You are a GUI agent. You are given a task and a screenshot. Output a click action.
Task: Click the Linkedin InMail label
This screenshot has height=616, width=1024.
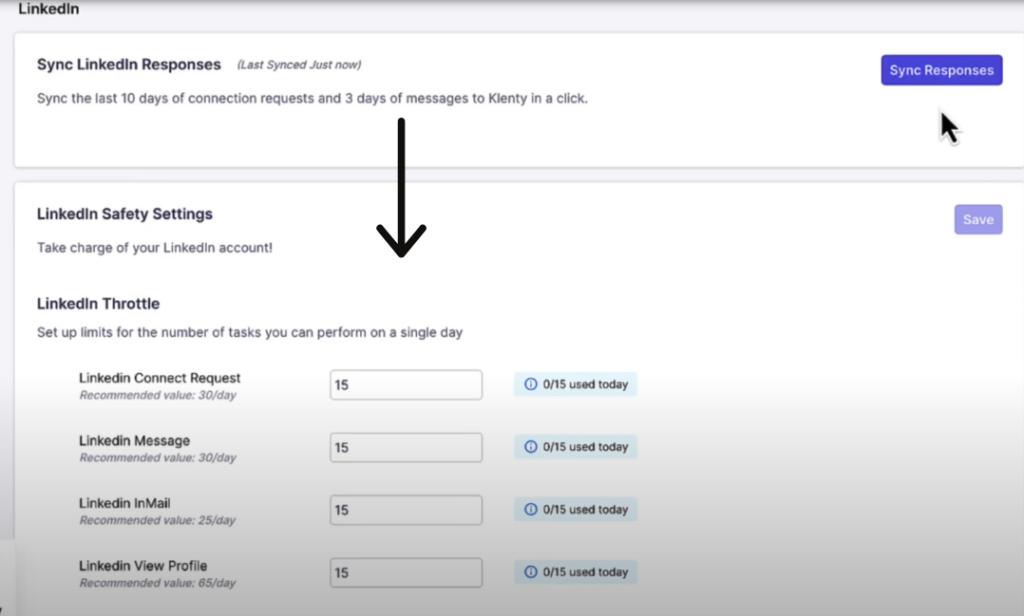125,504
